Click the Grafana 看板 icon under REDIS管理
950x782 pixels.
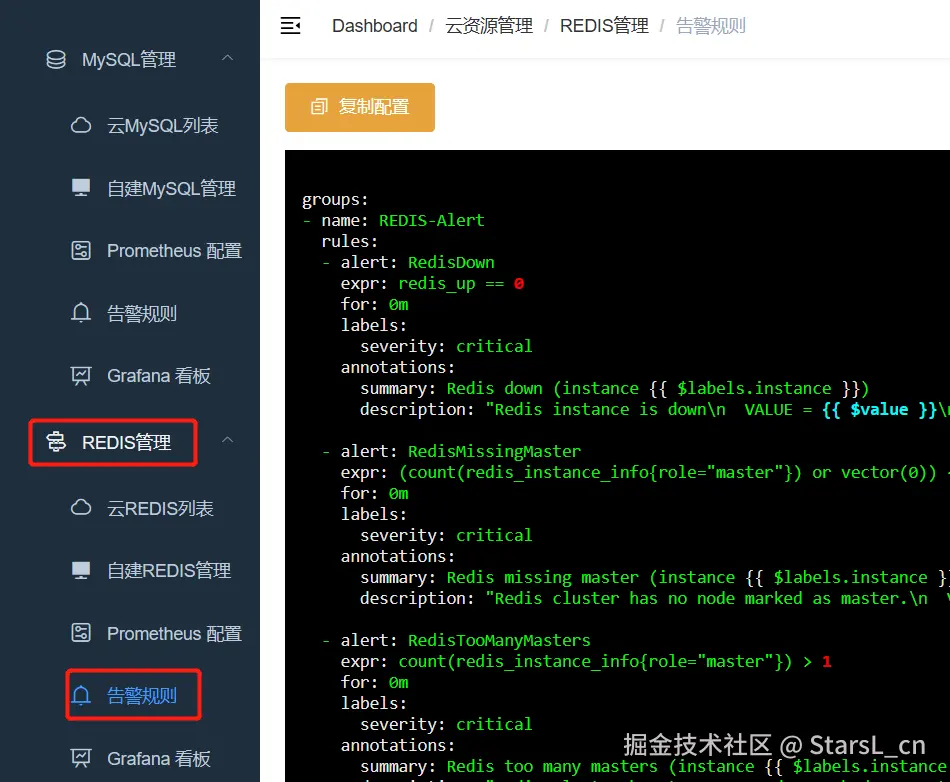[x=81, y=758]
